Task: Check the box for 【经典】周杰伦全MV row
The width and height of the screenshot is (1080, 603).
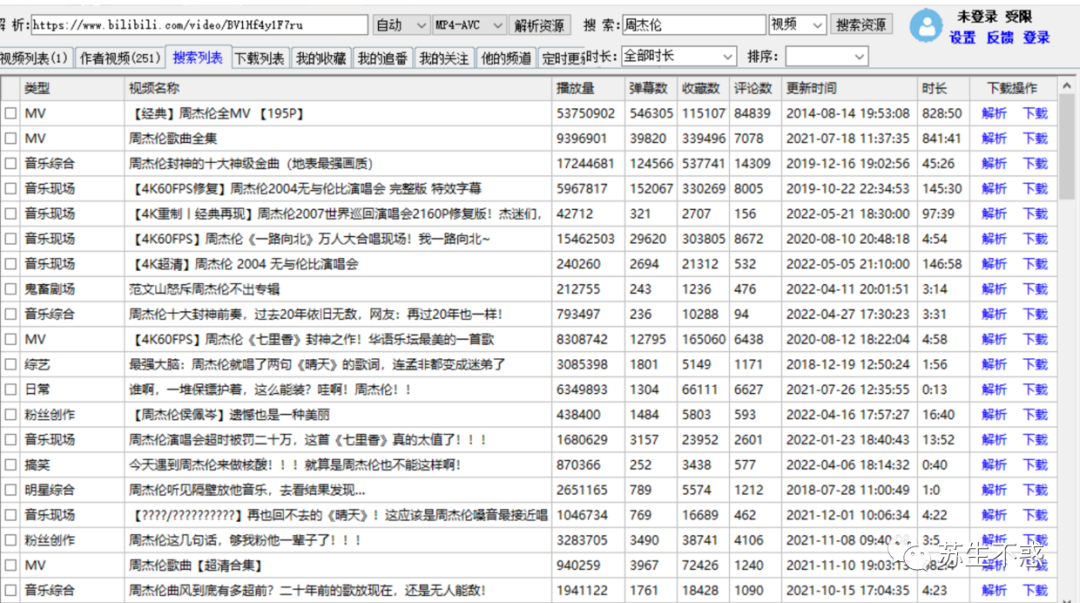Action: (x=10, y=114)
